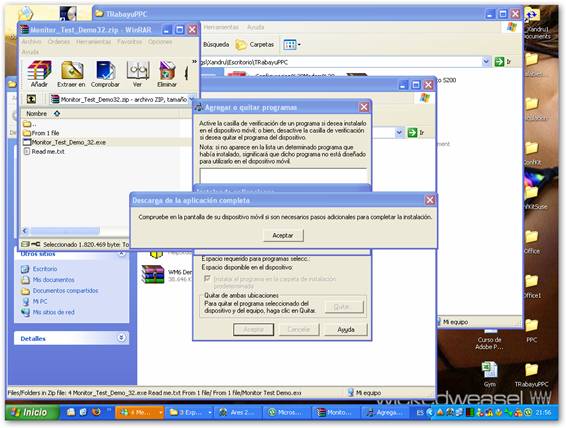Open the Ver viewer icon in WinRAR
The height and width of the screenshot is (428, 566).
click(x=138, y=74)
